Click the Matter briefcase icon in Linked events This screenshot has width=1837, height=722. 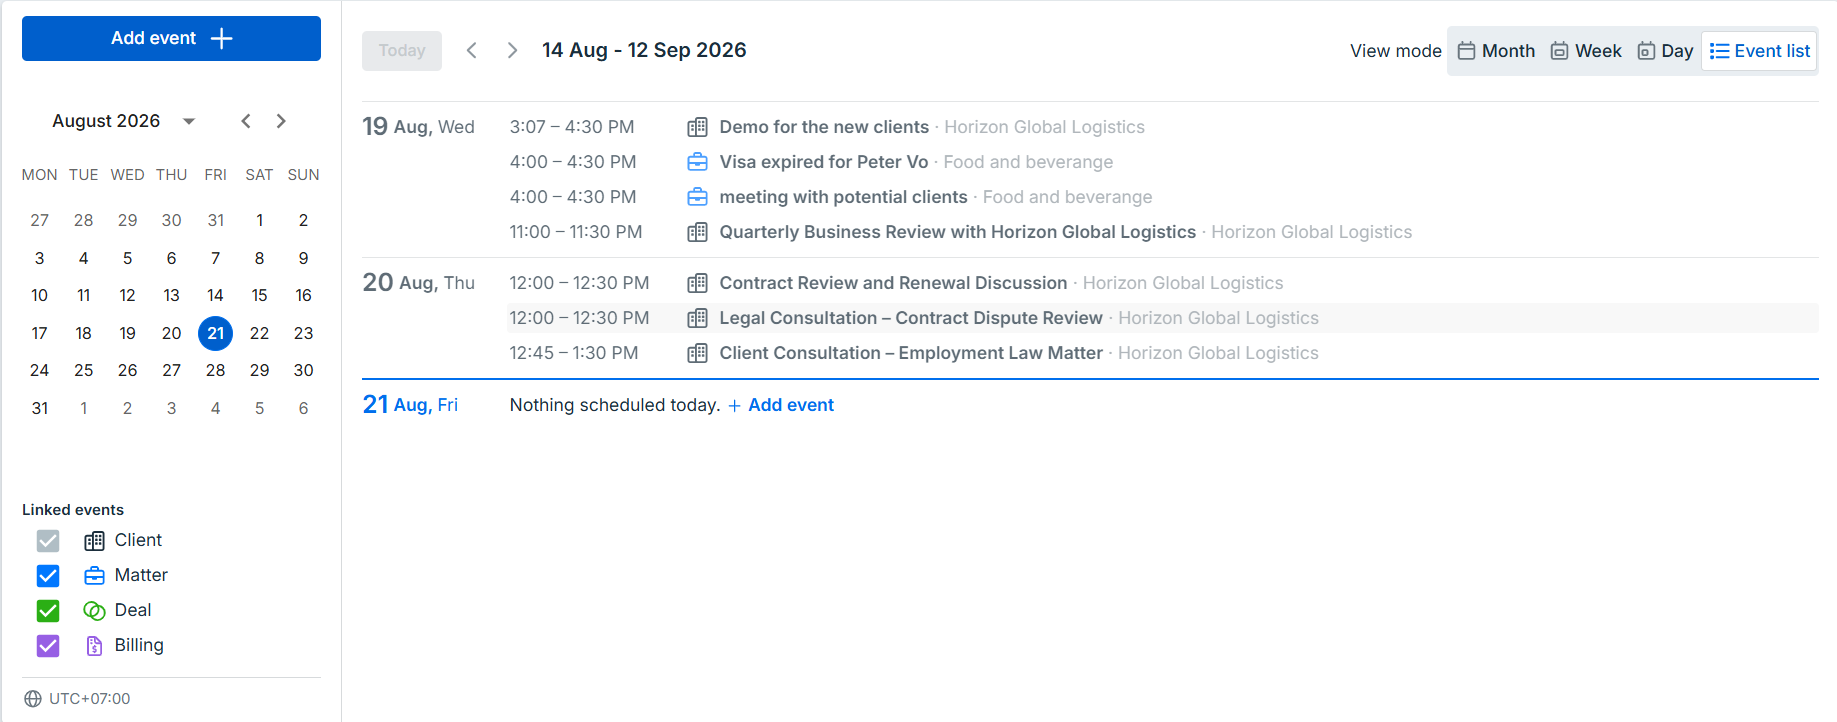94,576
